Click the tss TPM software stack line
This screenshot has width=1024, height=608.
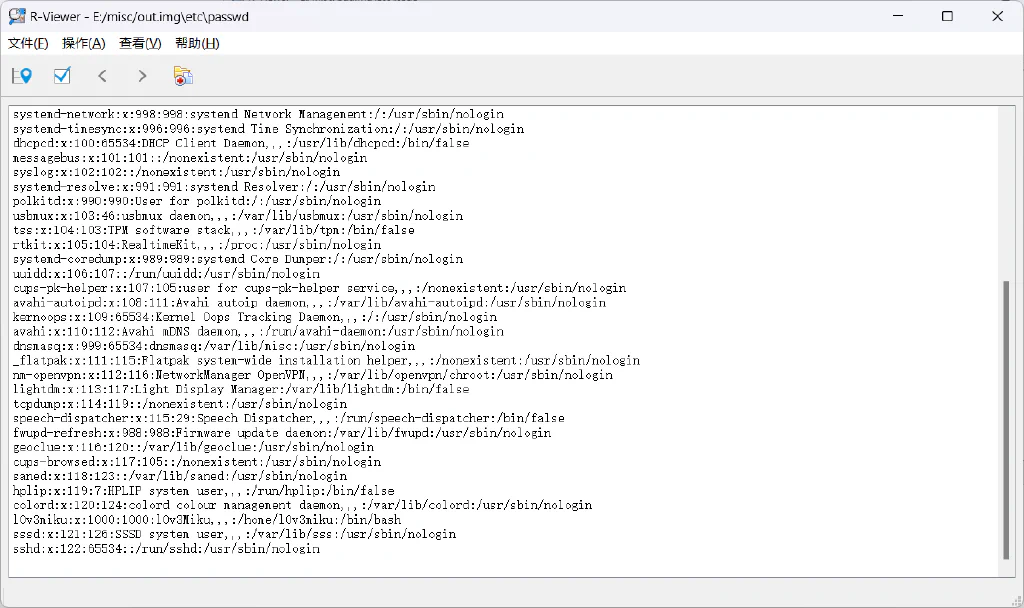click(x=214, y=230)
